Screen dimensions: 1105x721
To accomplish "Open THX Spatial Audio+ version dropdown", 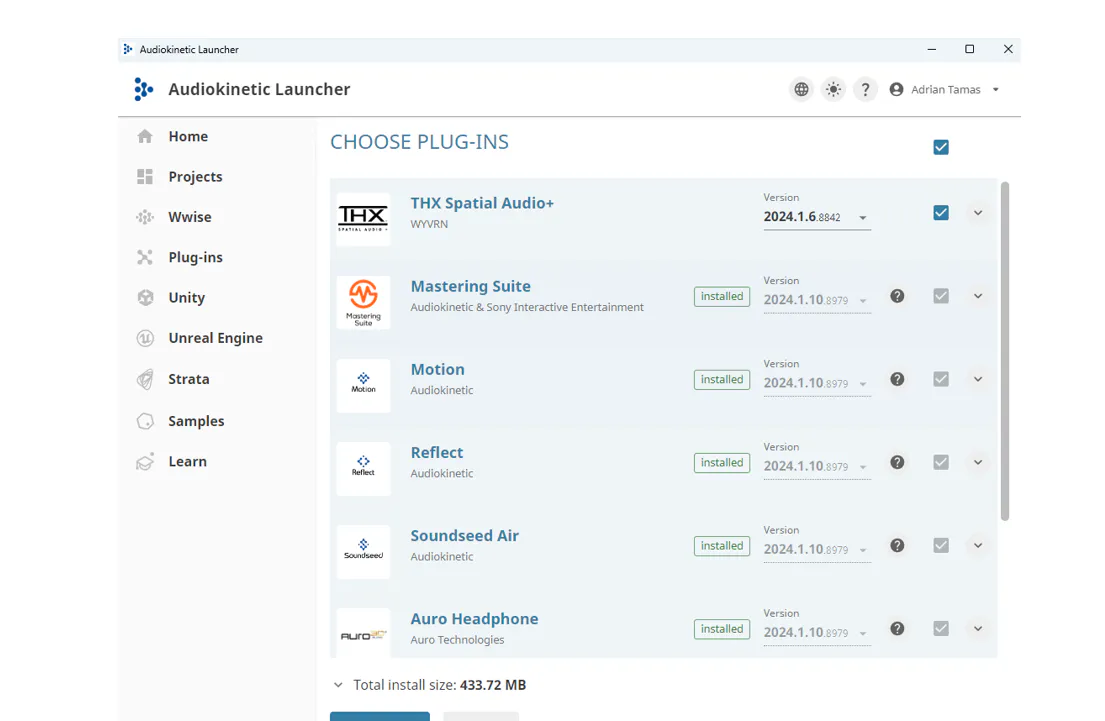I will (817, 218).
